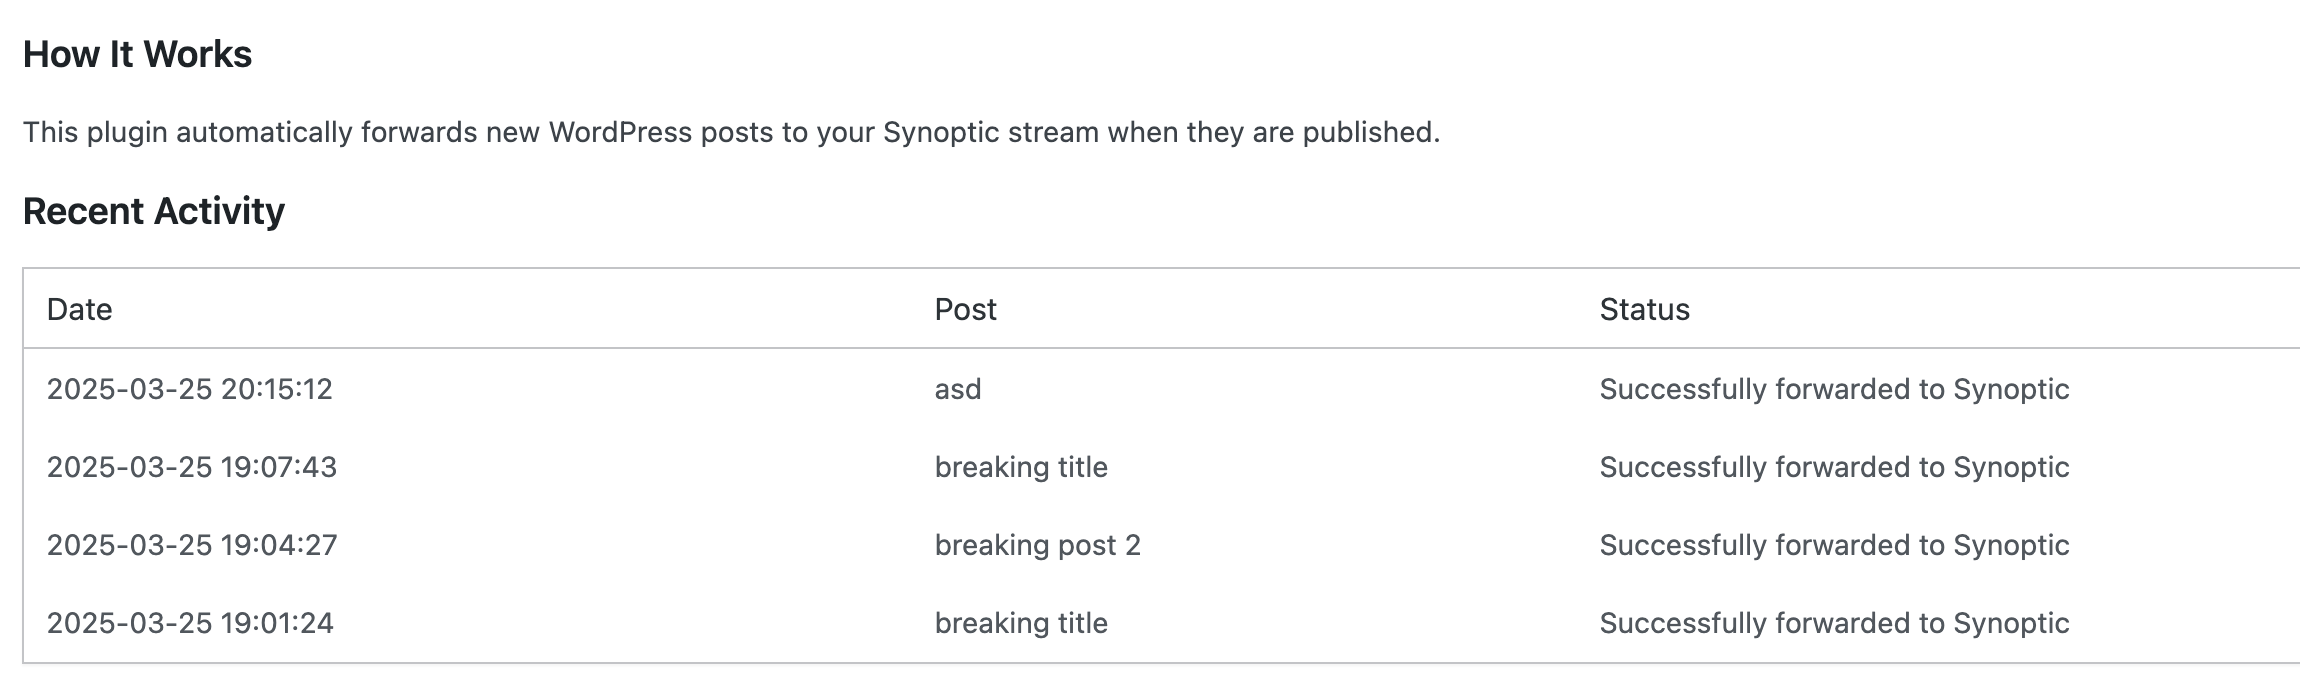This screenshot has width=2300, height=692.
Task: Select the "asd" post entry
Action: (957, 389)
